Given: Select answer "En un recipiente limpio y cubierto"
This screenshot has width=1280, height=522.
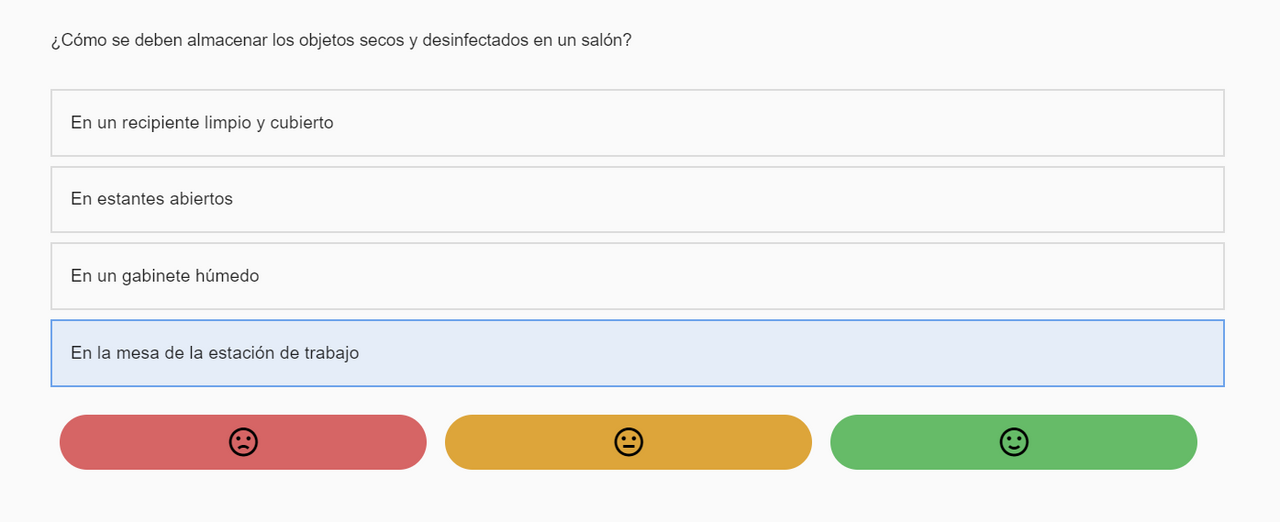Looking at the screenshot, I should pyautogui.click(x=637, y=123).
